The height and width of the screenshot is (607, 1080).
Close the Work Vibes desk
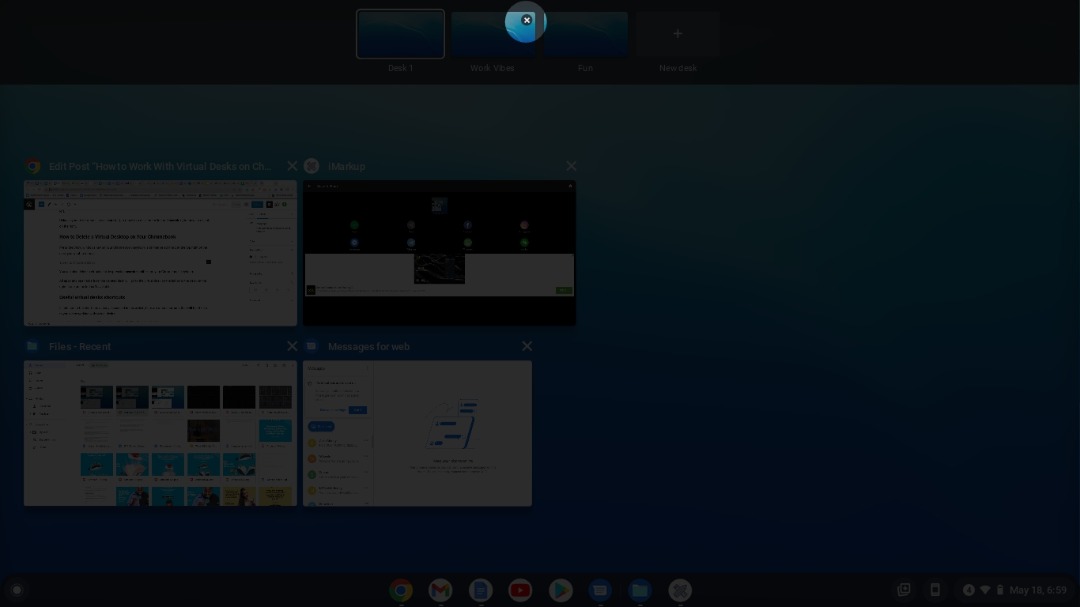[527, 20]
